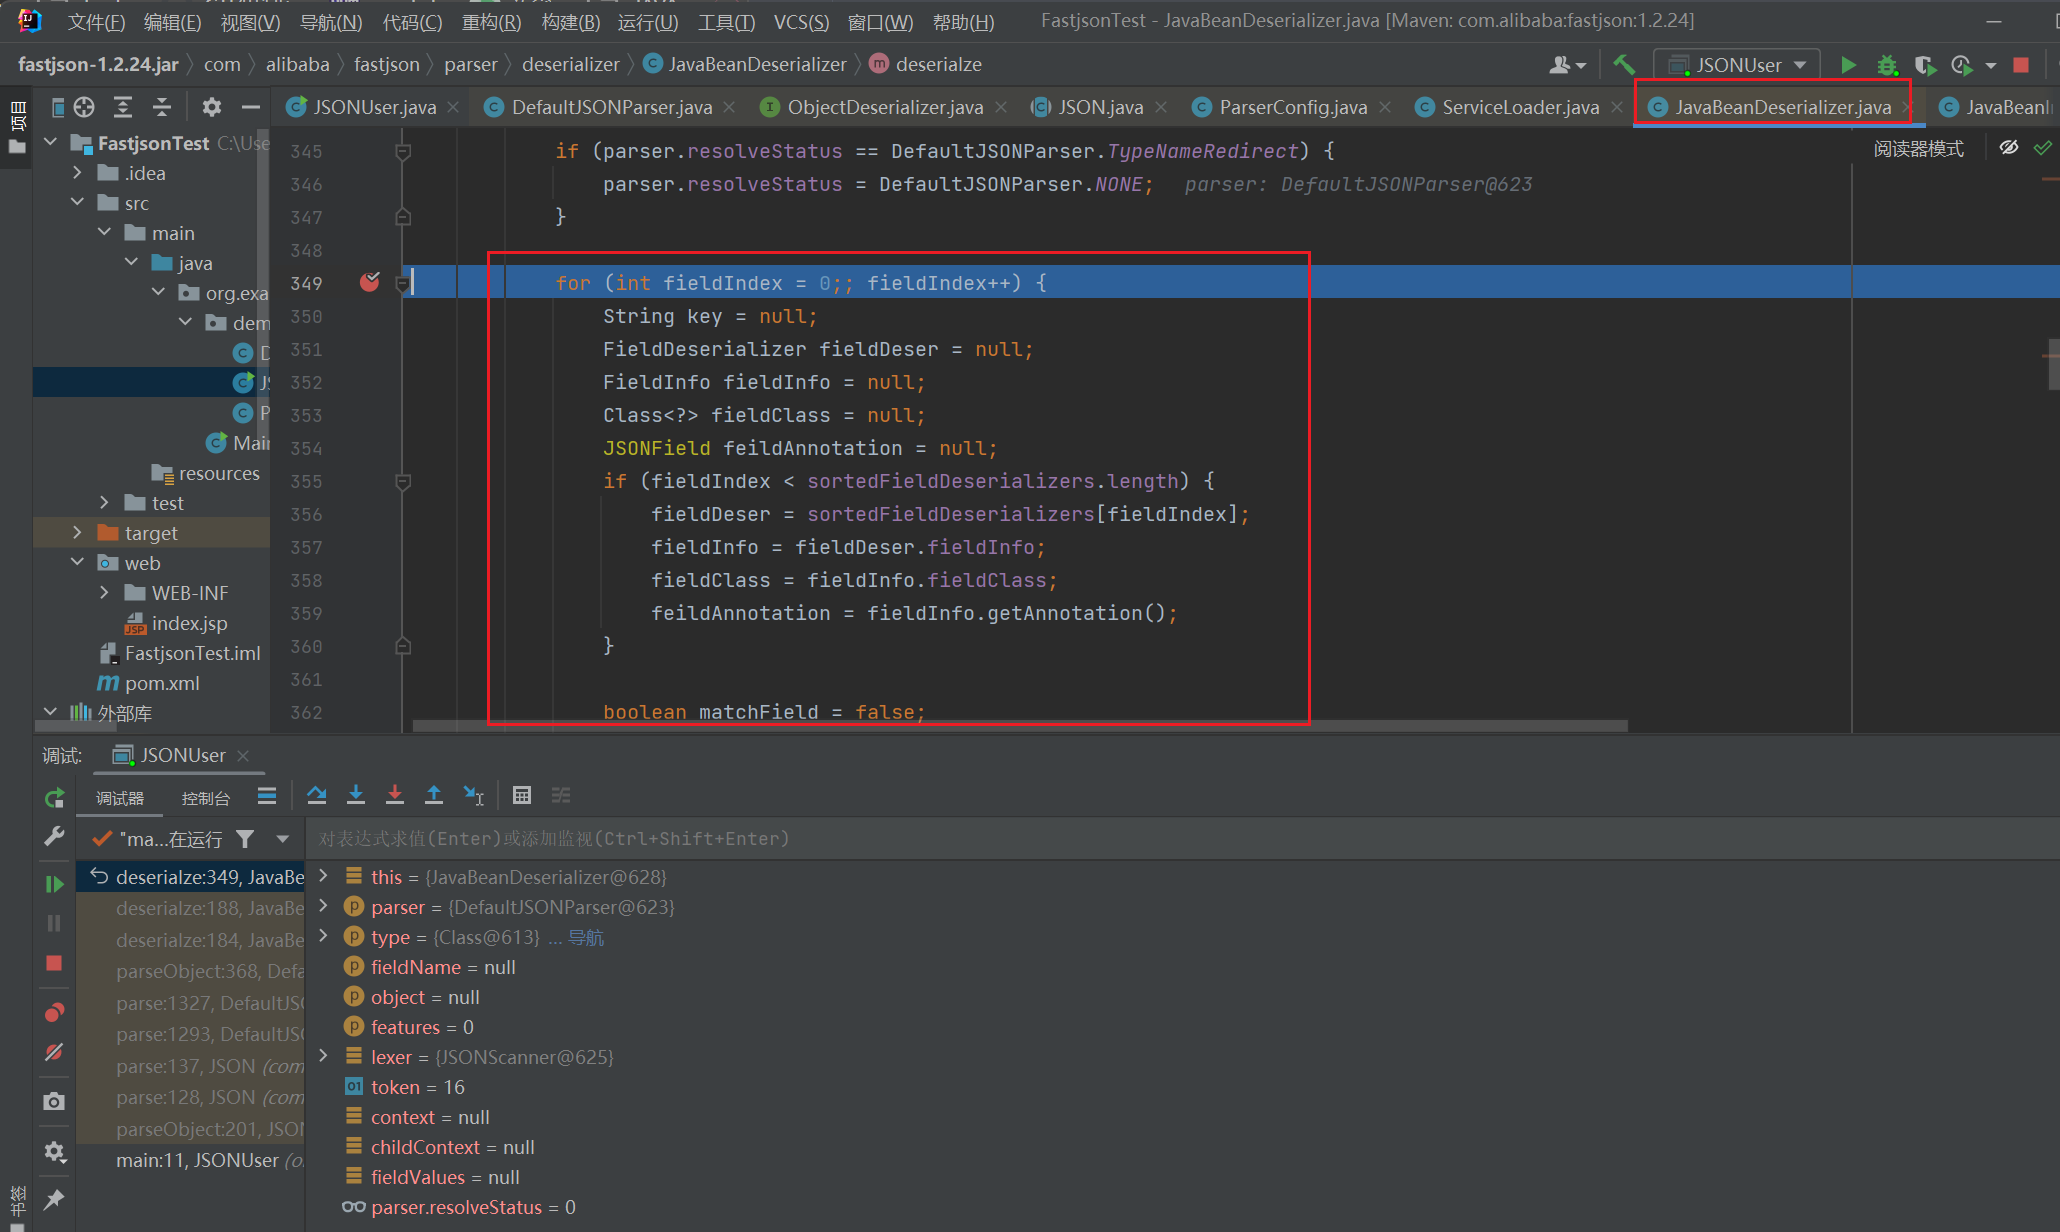
Task: Open the Evaluate Expression calculator icon
Action: click(521, 795)
